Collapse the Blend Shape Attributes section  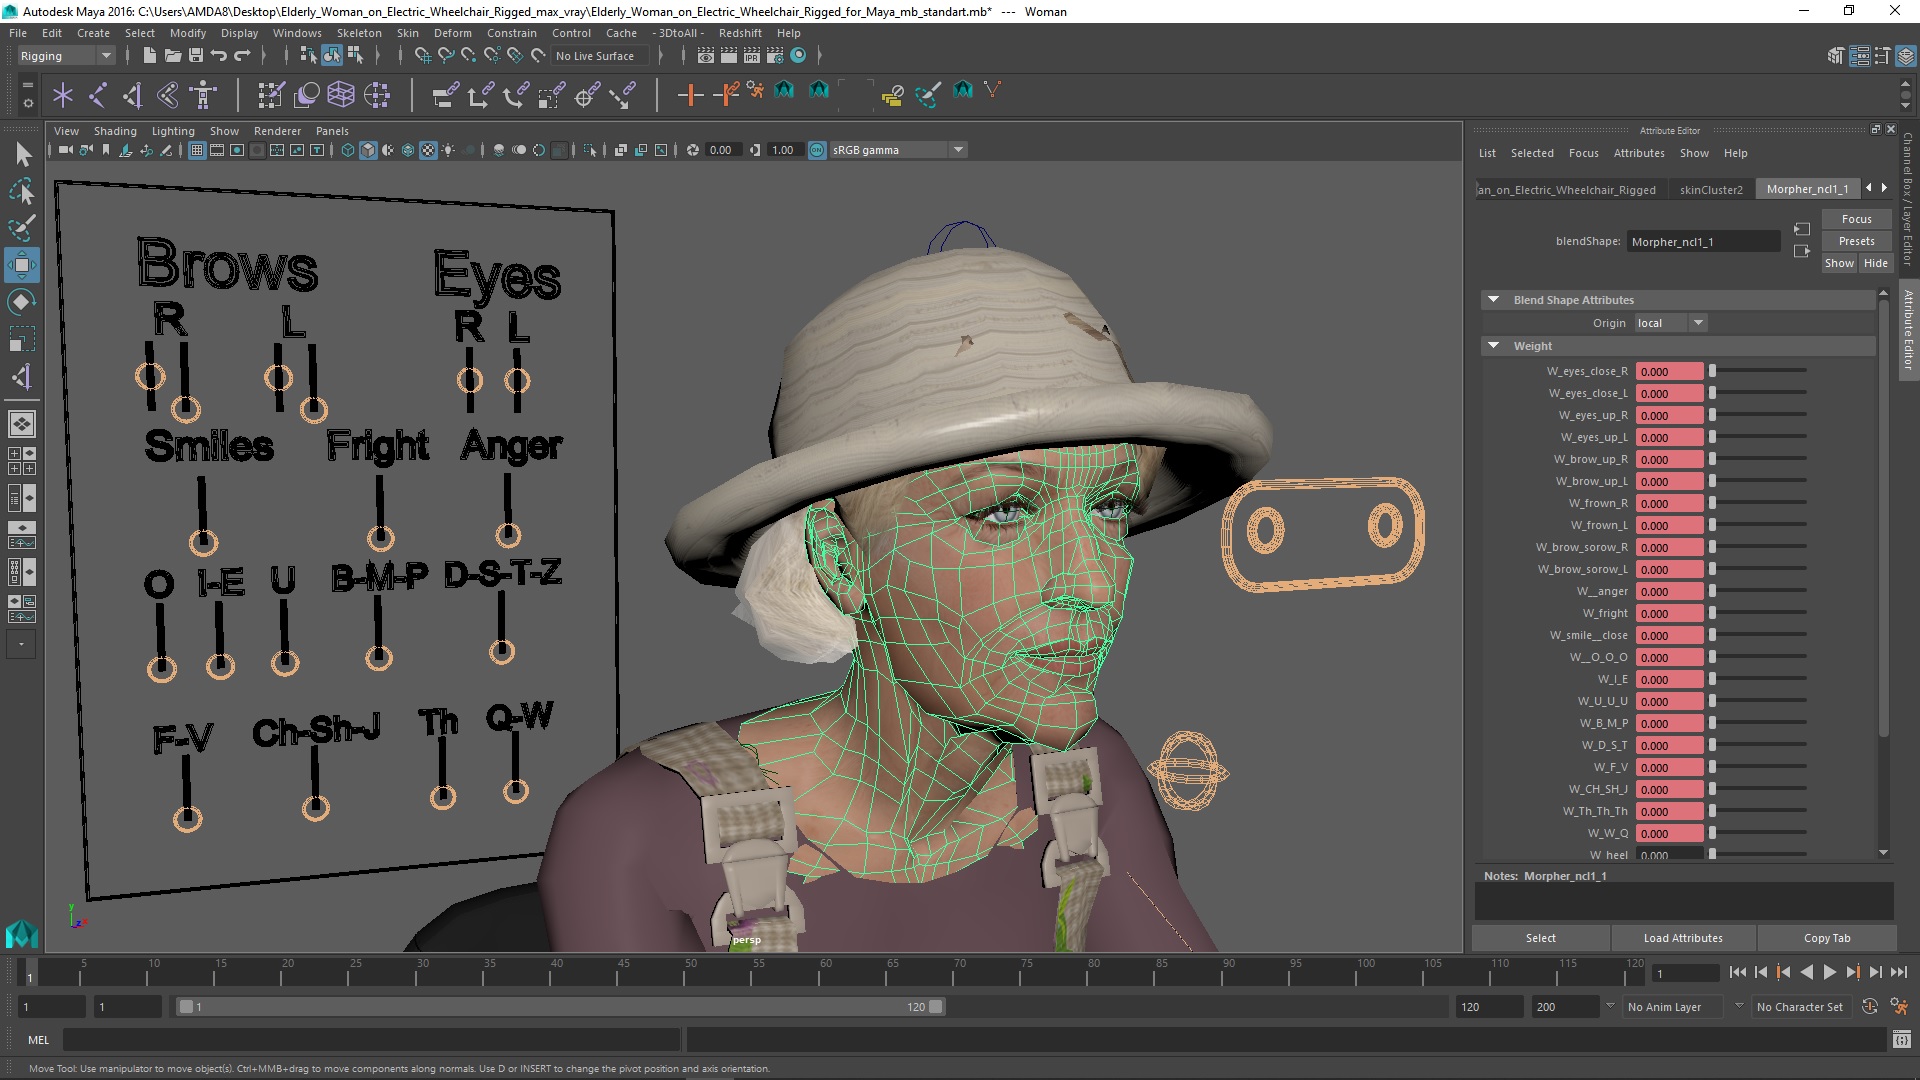(1493, 300)
